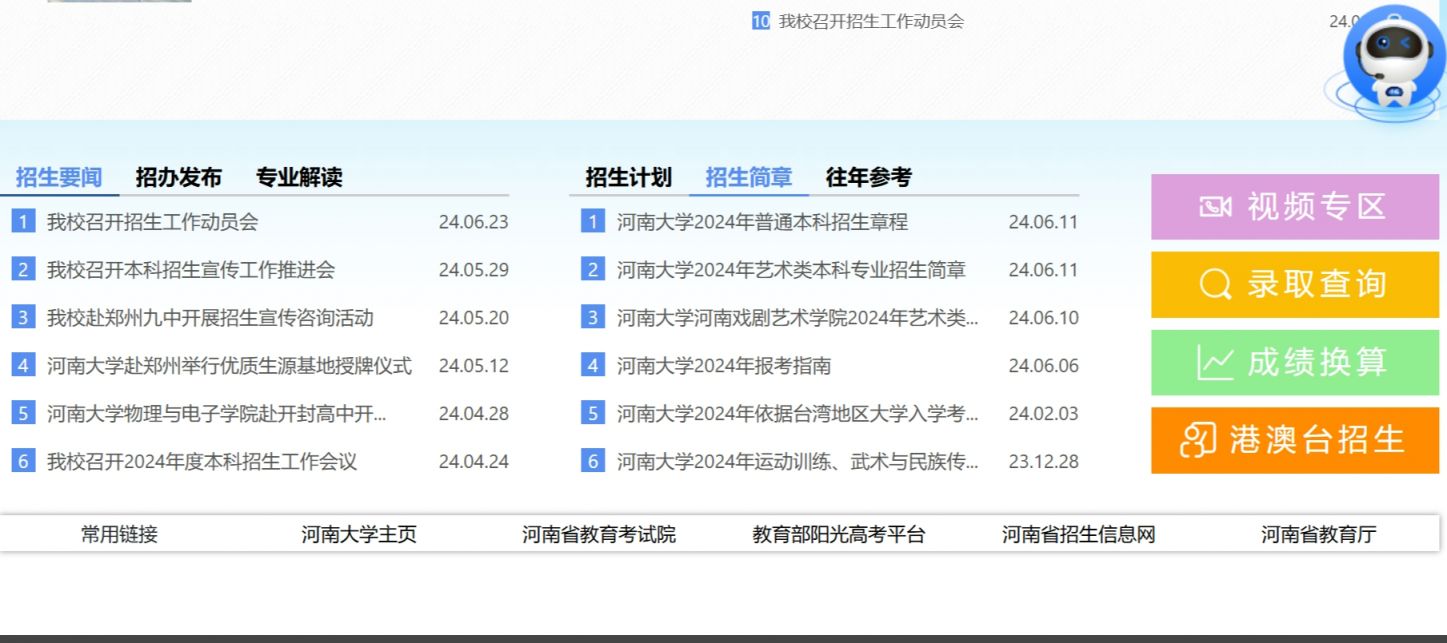Screen dimensions: 1447x643
Task: Click the 常用链接 label
Action: pyautogui.click(x=119, y=535)
